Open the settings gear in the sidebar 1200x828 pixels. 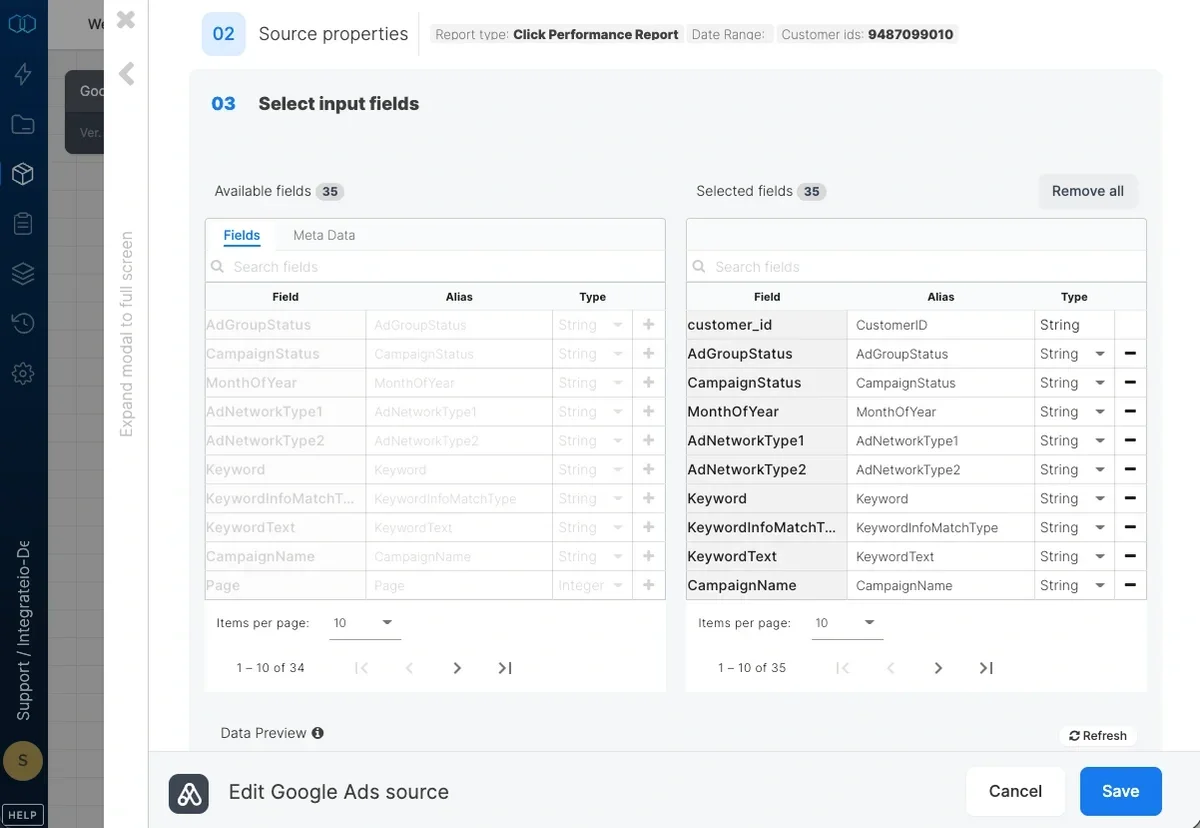click(23, 373)
